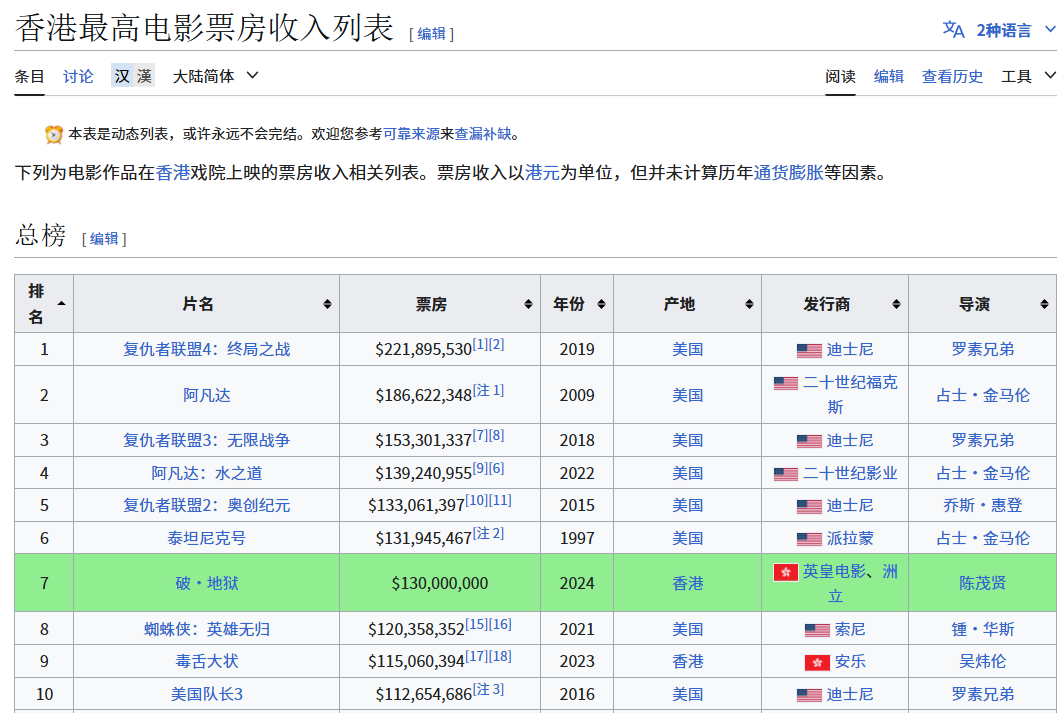Open director link 锤·华斯
Viewport: 1061px width, 713px height.
(983, 629)
